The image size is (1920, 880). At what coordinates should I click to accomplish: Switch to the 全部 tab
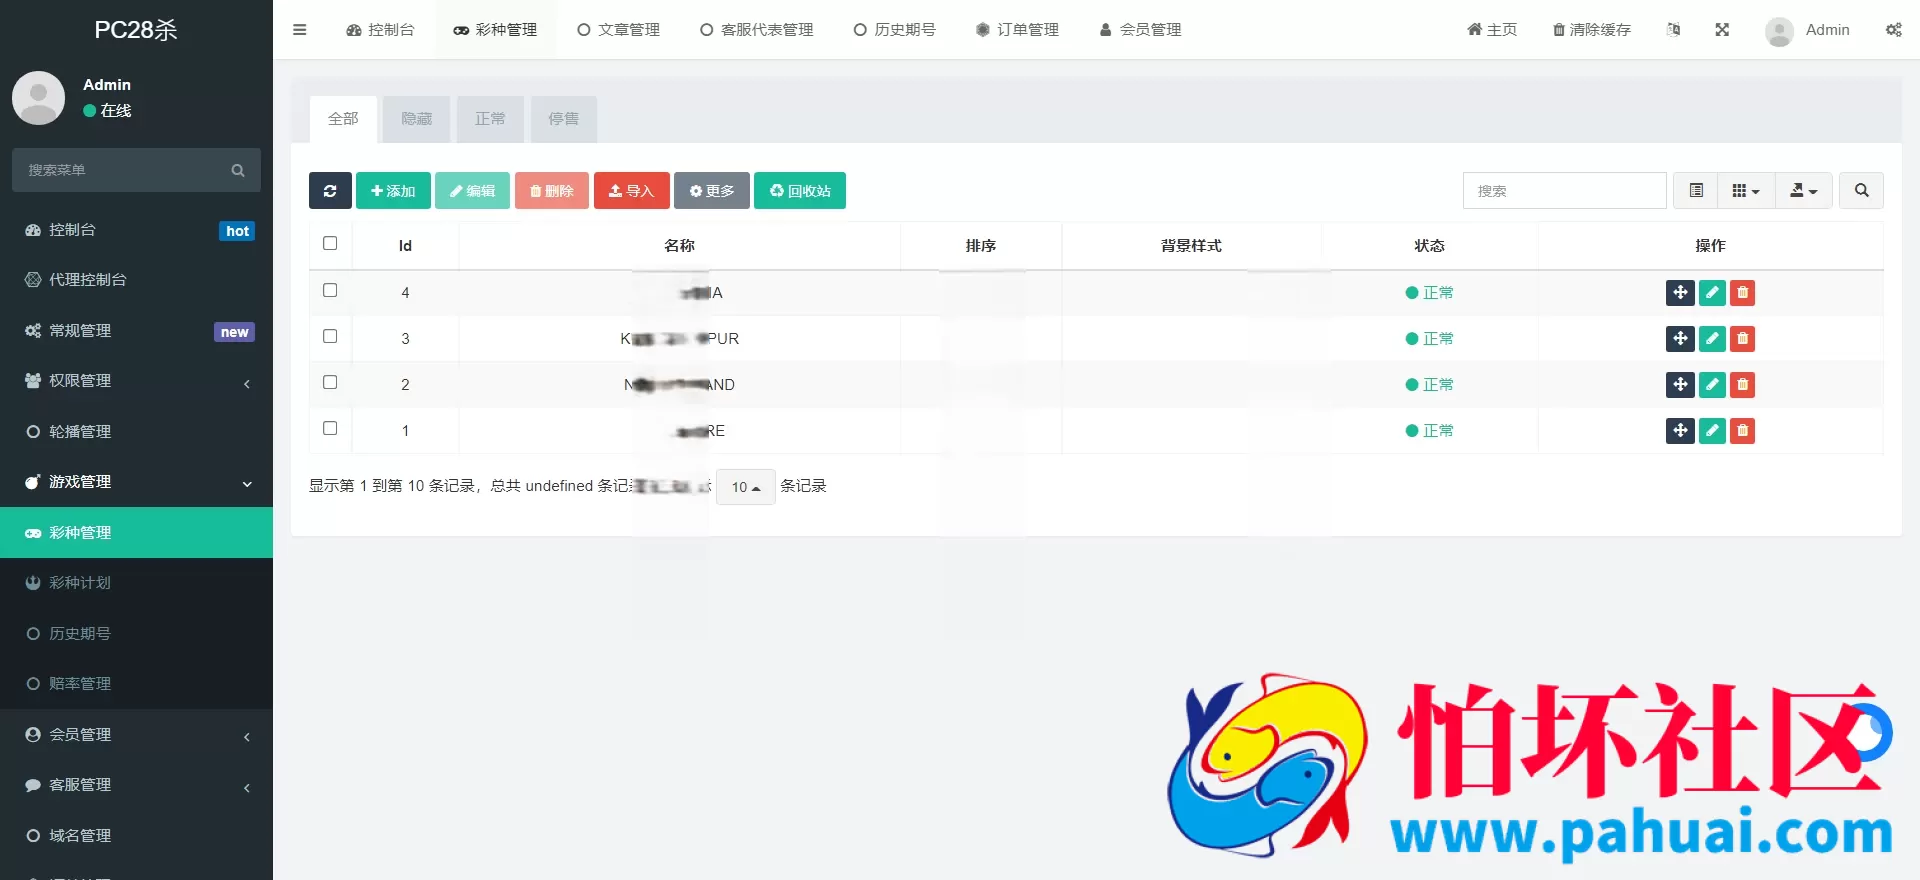tap(343, 119)
